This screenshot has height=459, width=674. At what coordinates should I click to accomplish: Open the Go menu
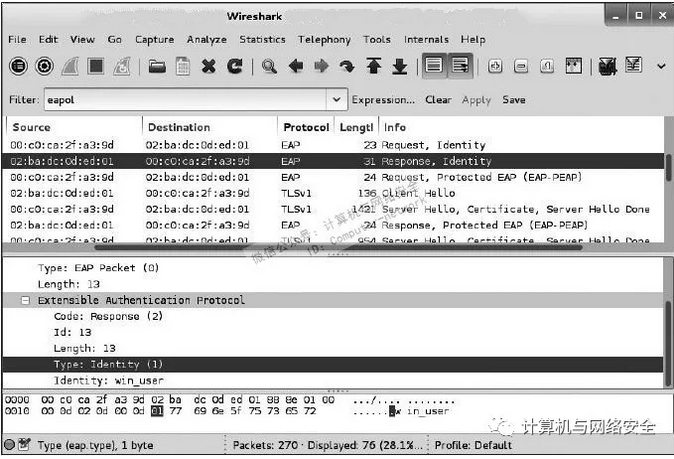coord(114,40)
